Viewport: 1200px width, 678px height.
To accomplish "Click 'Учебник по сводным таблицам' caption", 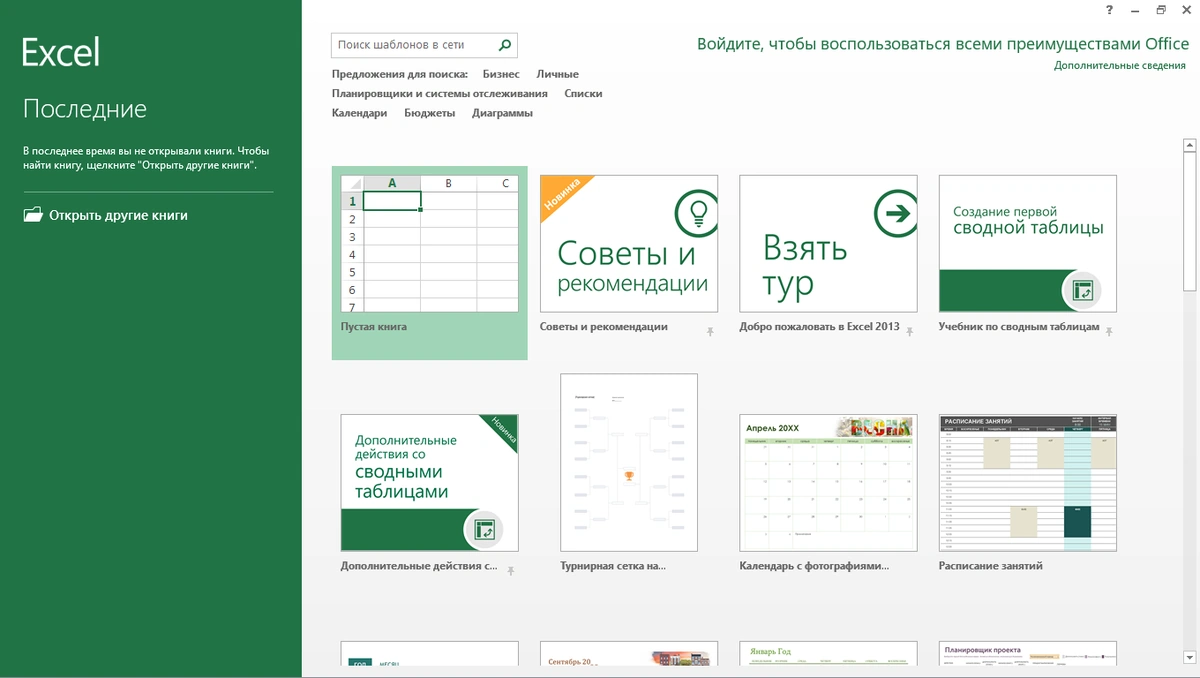I will click(1019, 327).
